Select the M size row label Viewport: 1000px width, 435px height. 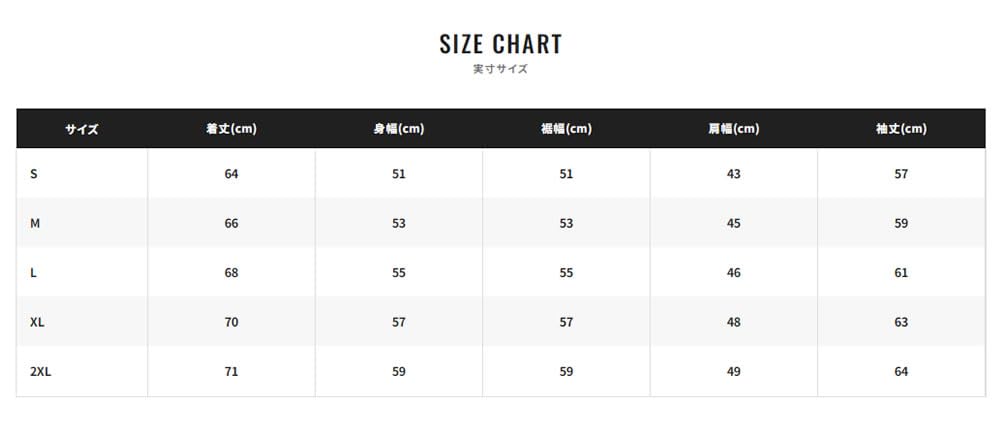coord(35,223)
